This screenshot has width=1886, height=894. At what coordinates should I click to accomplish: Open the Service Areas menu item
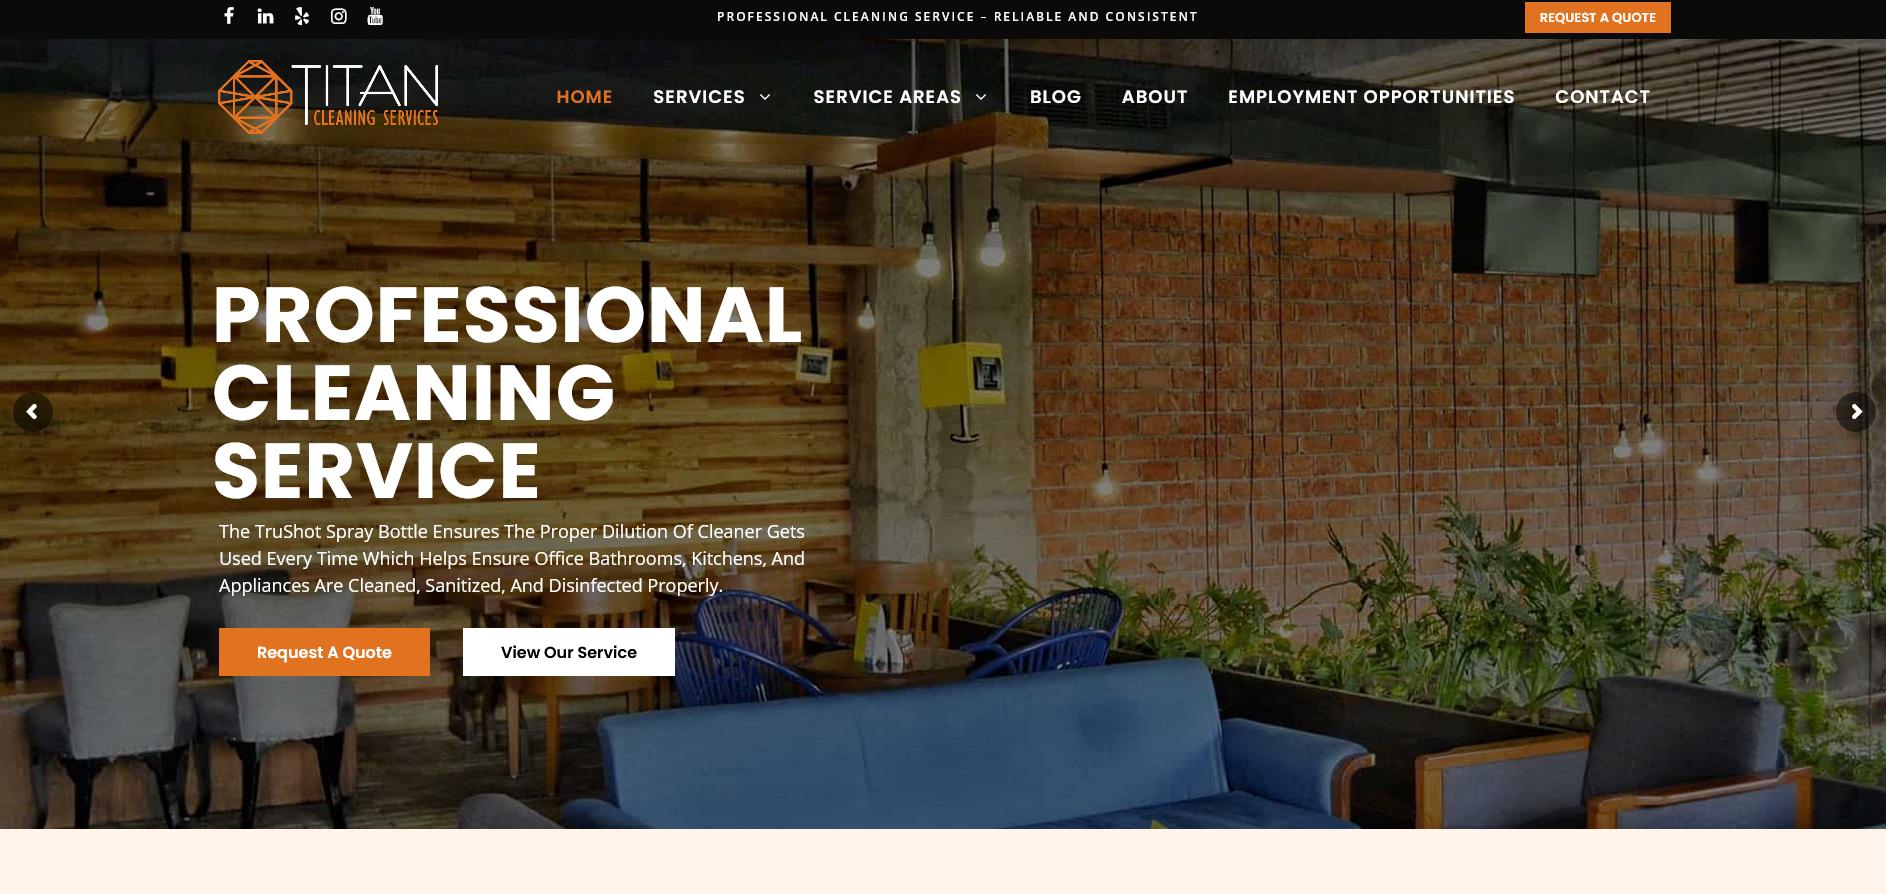coord(887,97)
